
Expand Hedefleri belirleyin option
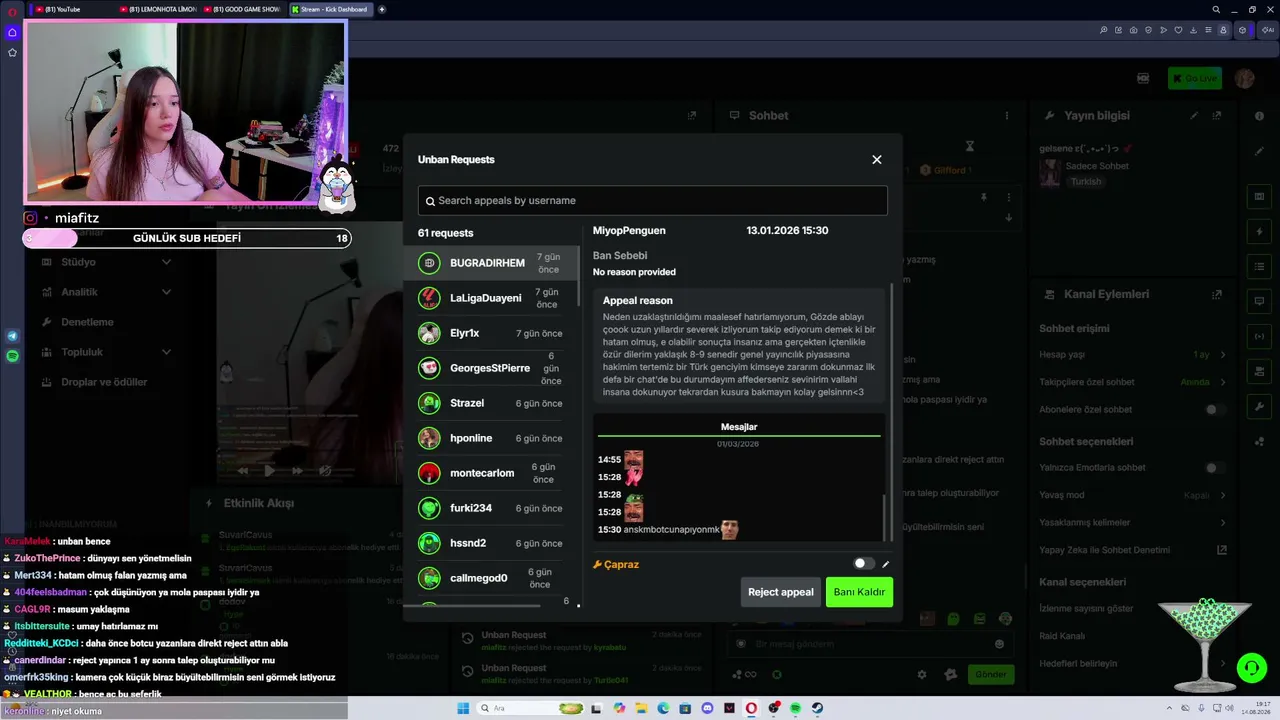pyautogui.click(x=1222, y=664)
